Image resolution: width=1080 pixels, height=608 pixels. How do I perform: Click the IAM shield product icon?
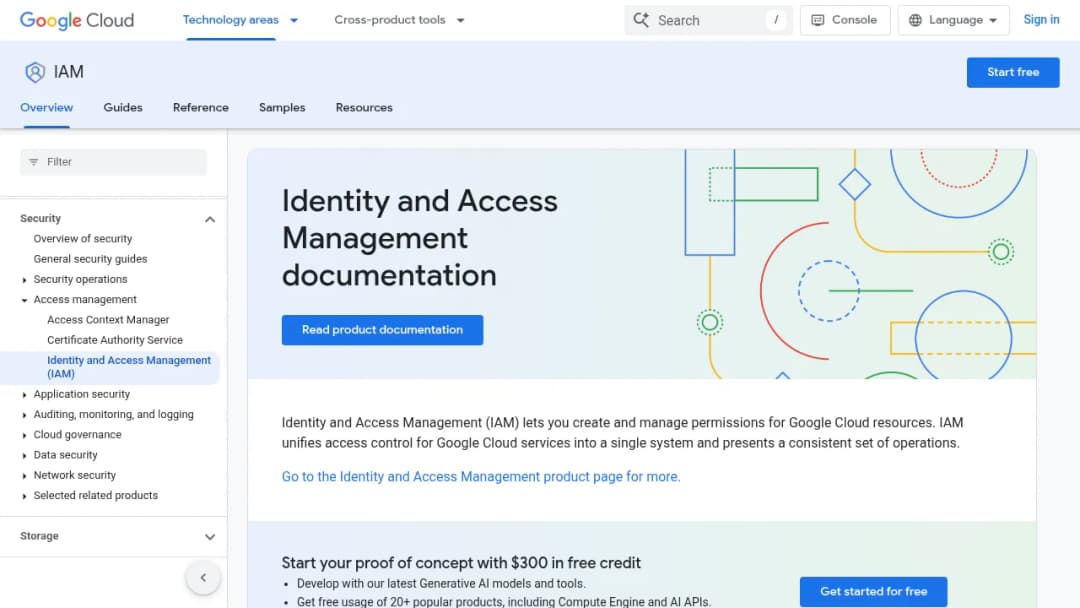tap(35, 72)
